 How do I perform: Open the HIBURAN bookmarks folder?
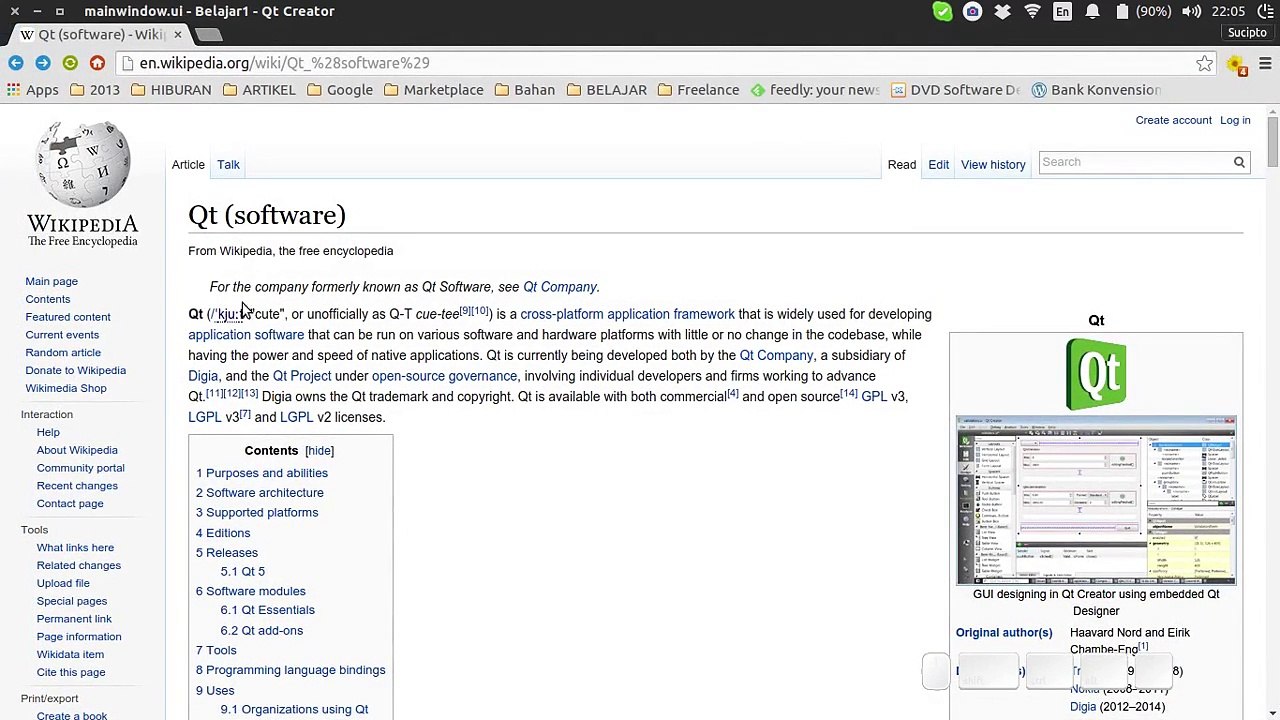coord(170,90)
